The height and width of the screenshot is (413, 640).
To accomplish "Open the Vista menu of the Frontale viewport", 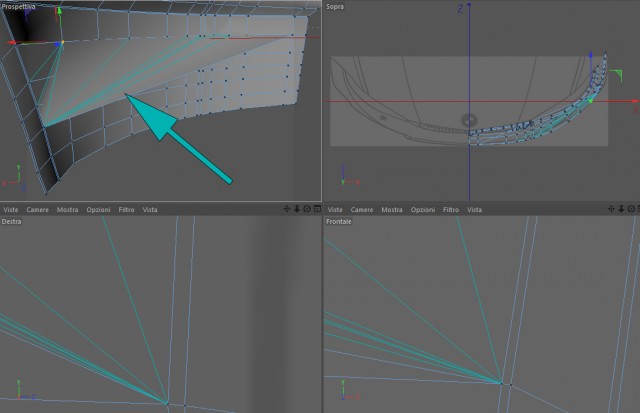I will 474,209.
